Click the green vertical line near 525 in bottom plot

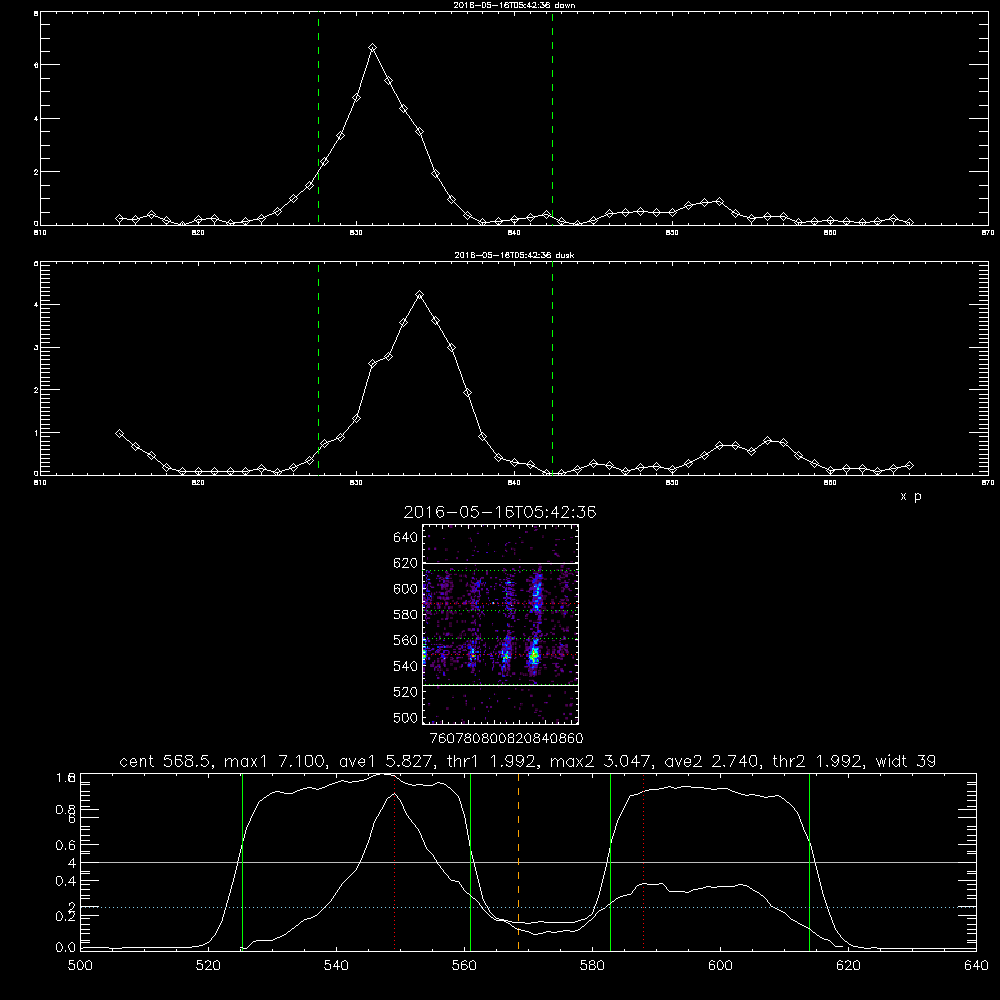[x=242, y=861]
